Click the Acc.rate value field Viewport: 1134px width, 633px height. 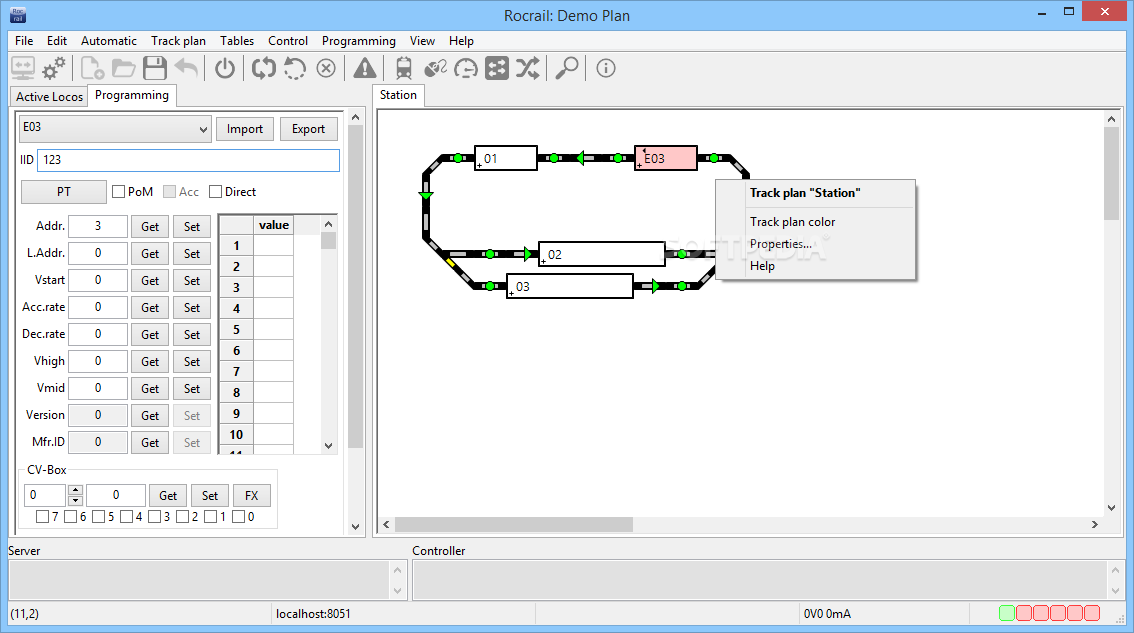[x=98, y=307]
